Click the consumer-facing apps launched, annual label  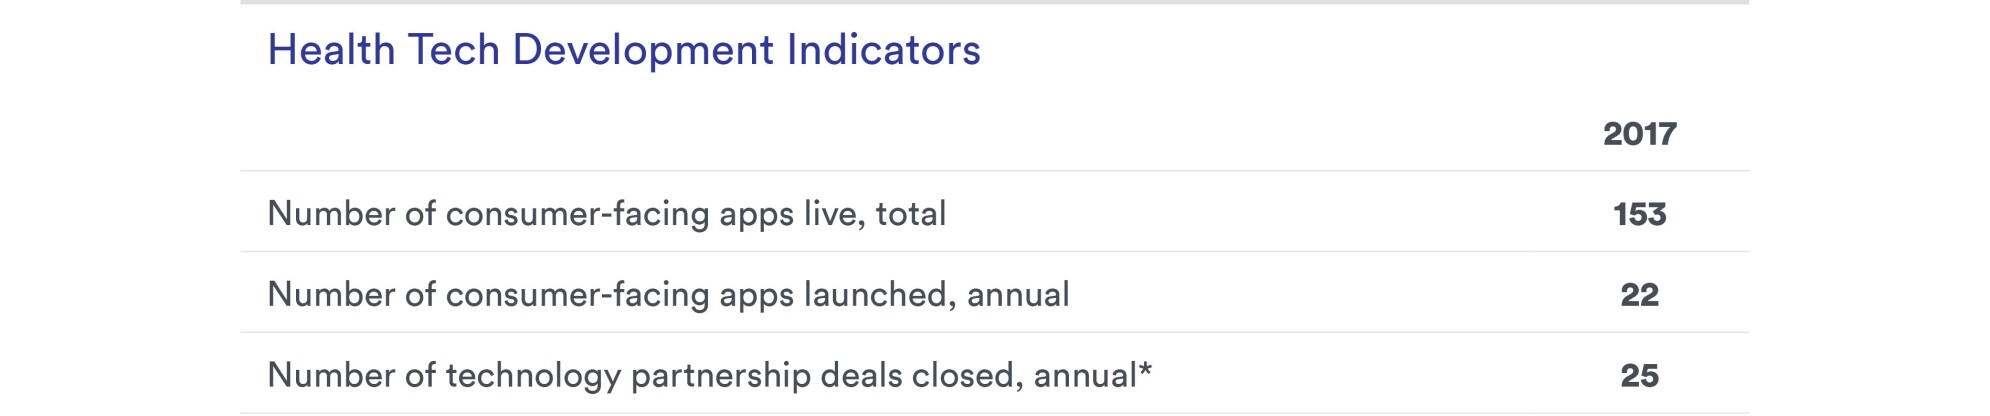(668, 295)
